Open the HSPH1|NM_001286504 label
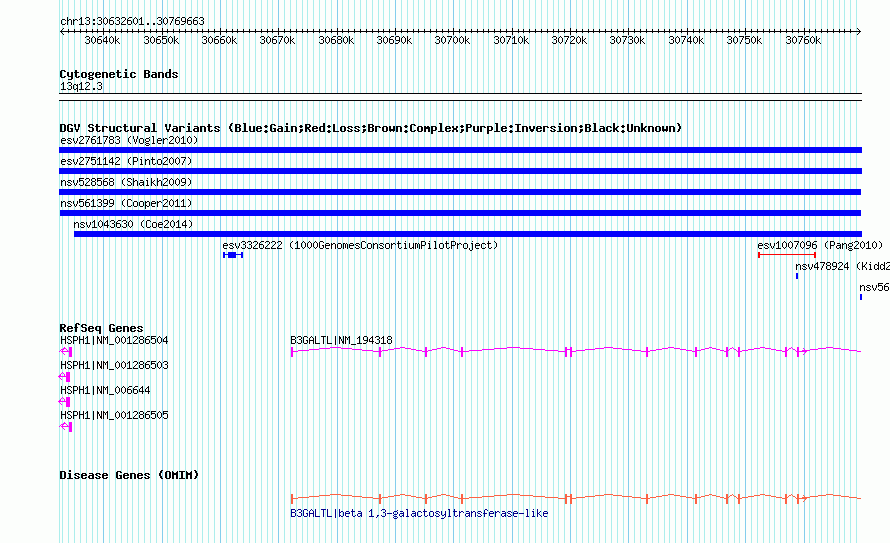 point(114,340)
